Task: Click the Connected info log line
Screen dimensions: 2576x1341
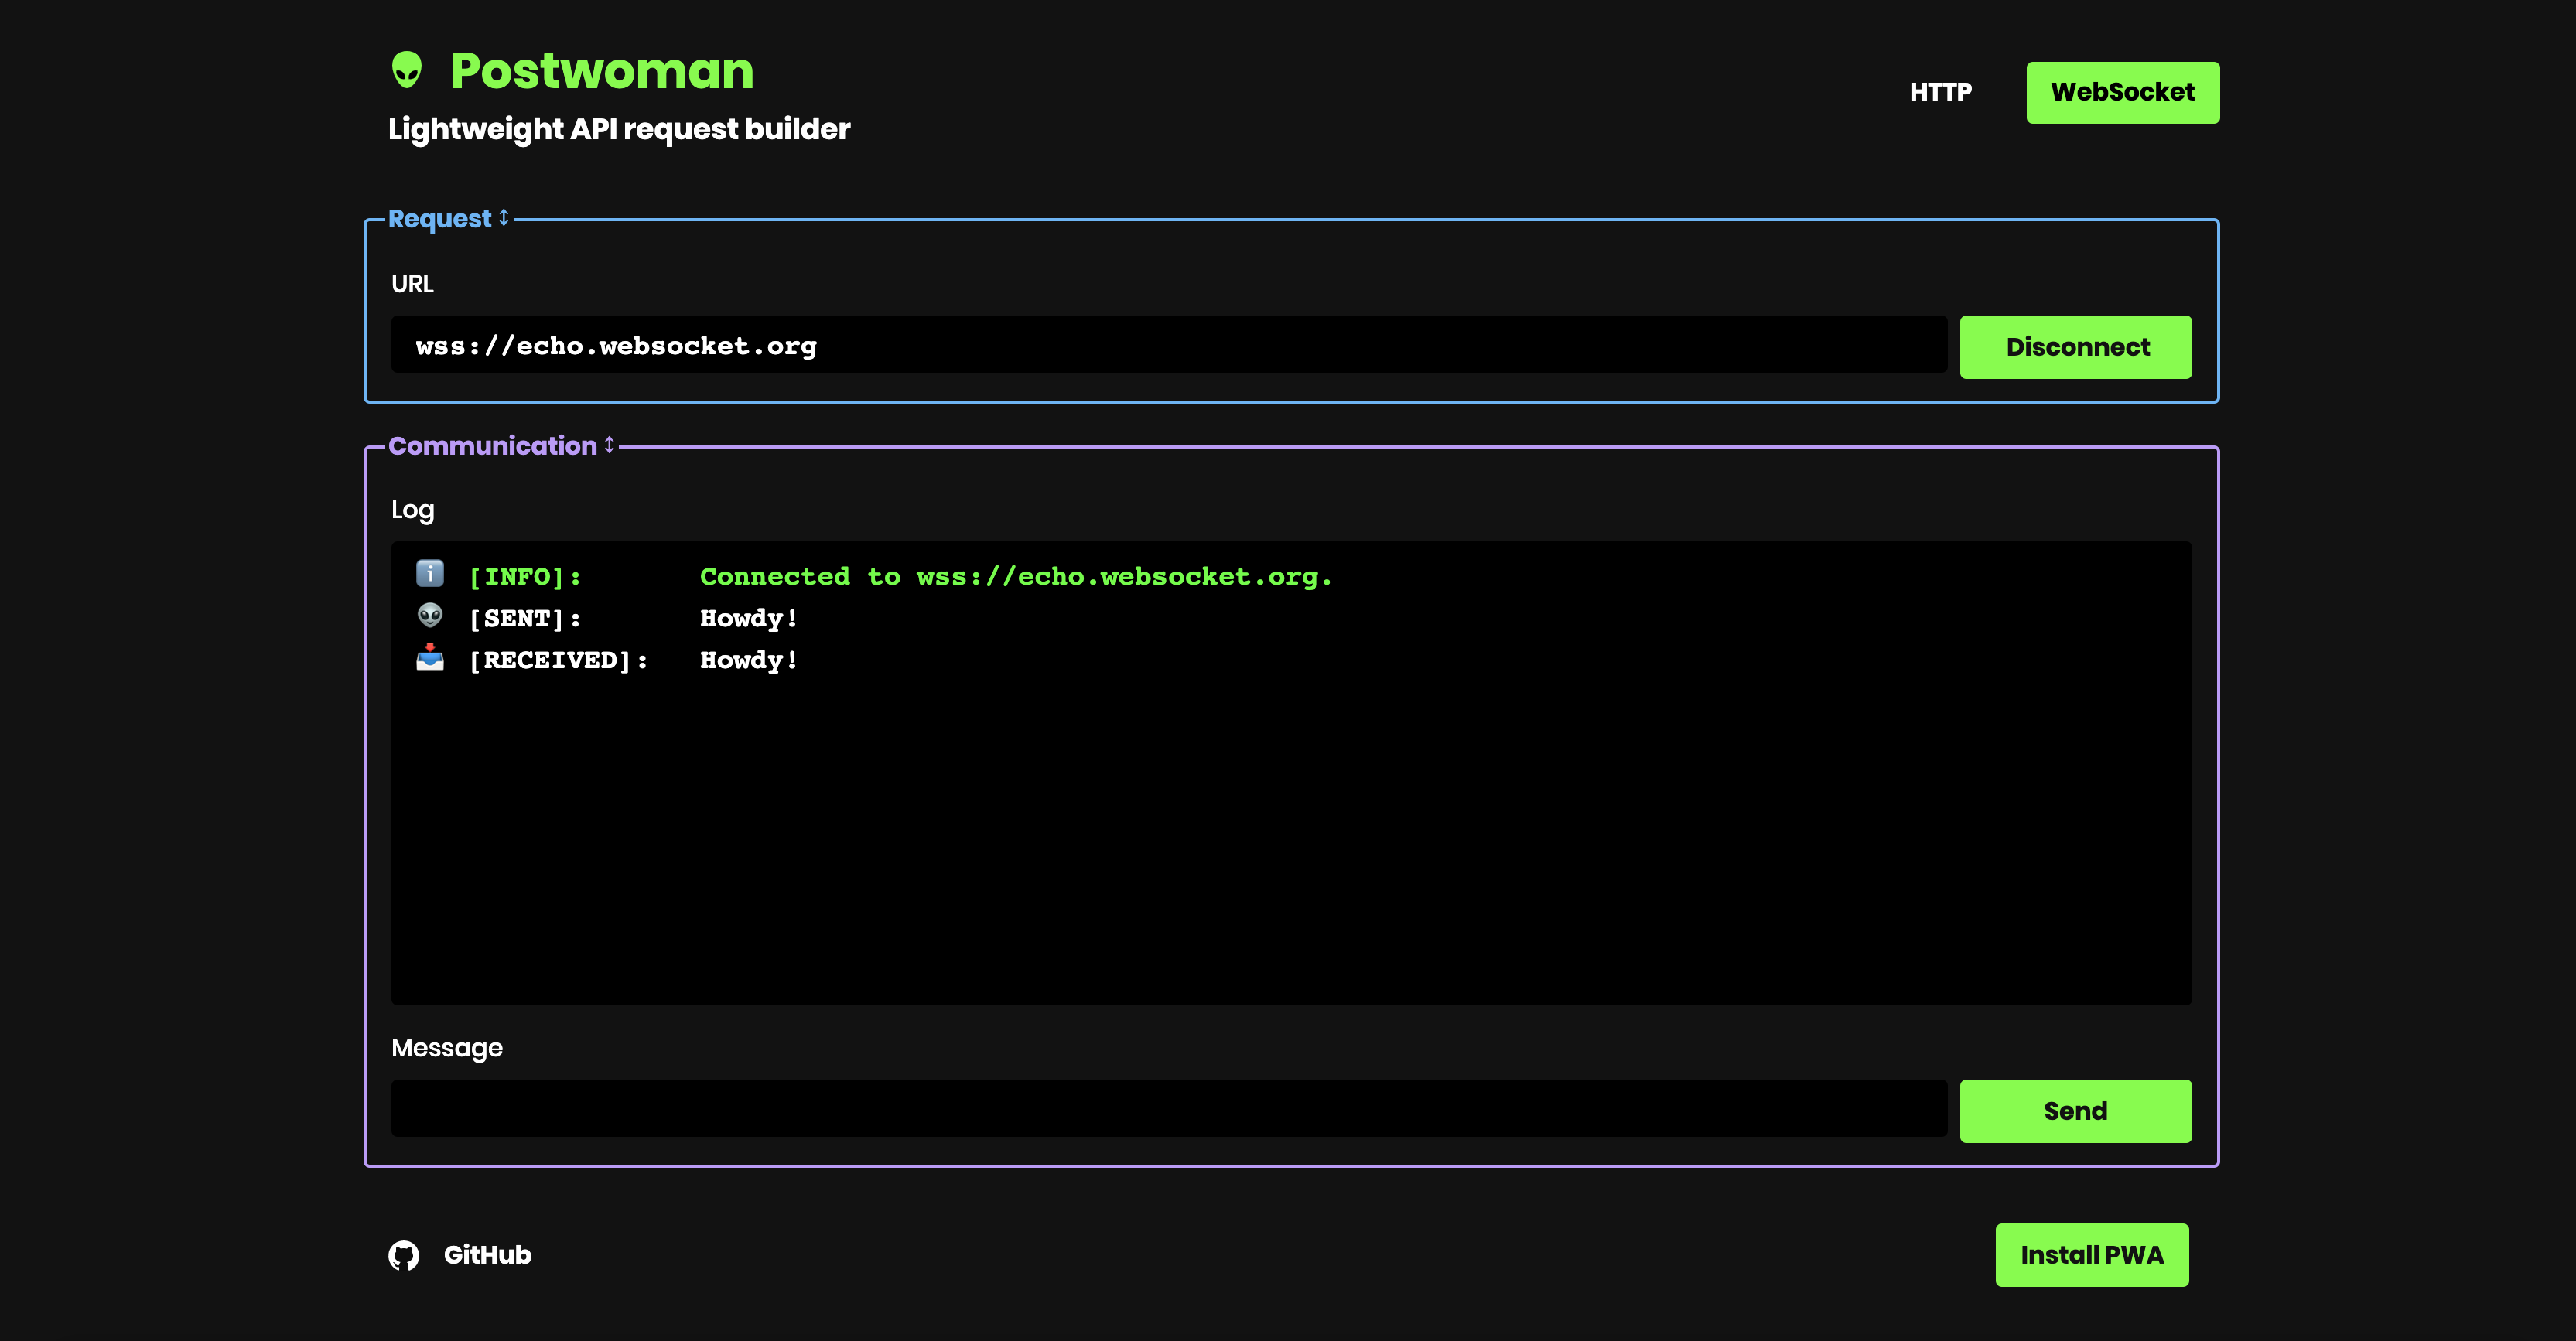Action: tap(1015, 577)
